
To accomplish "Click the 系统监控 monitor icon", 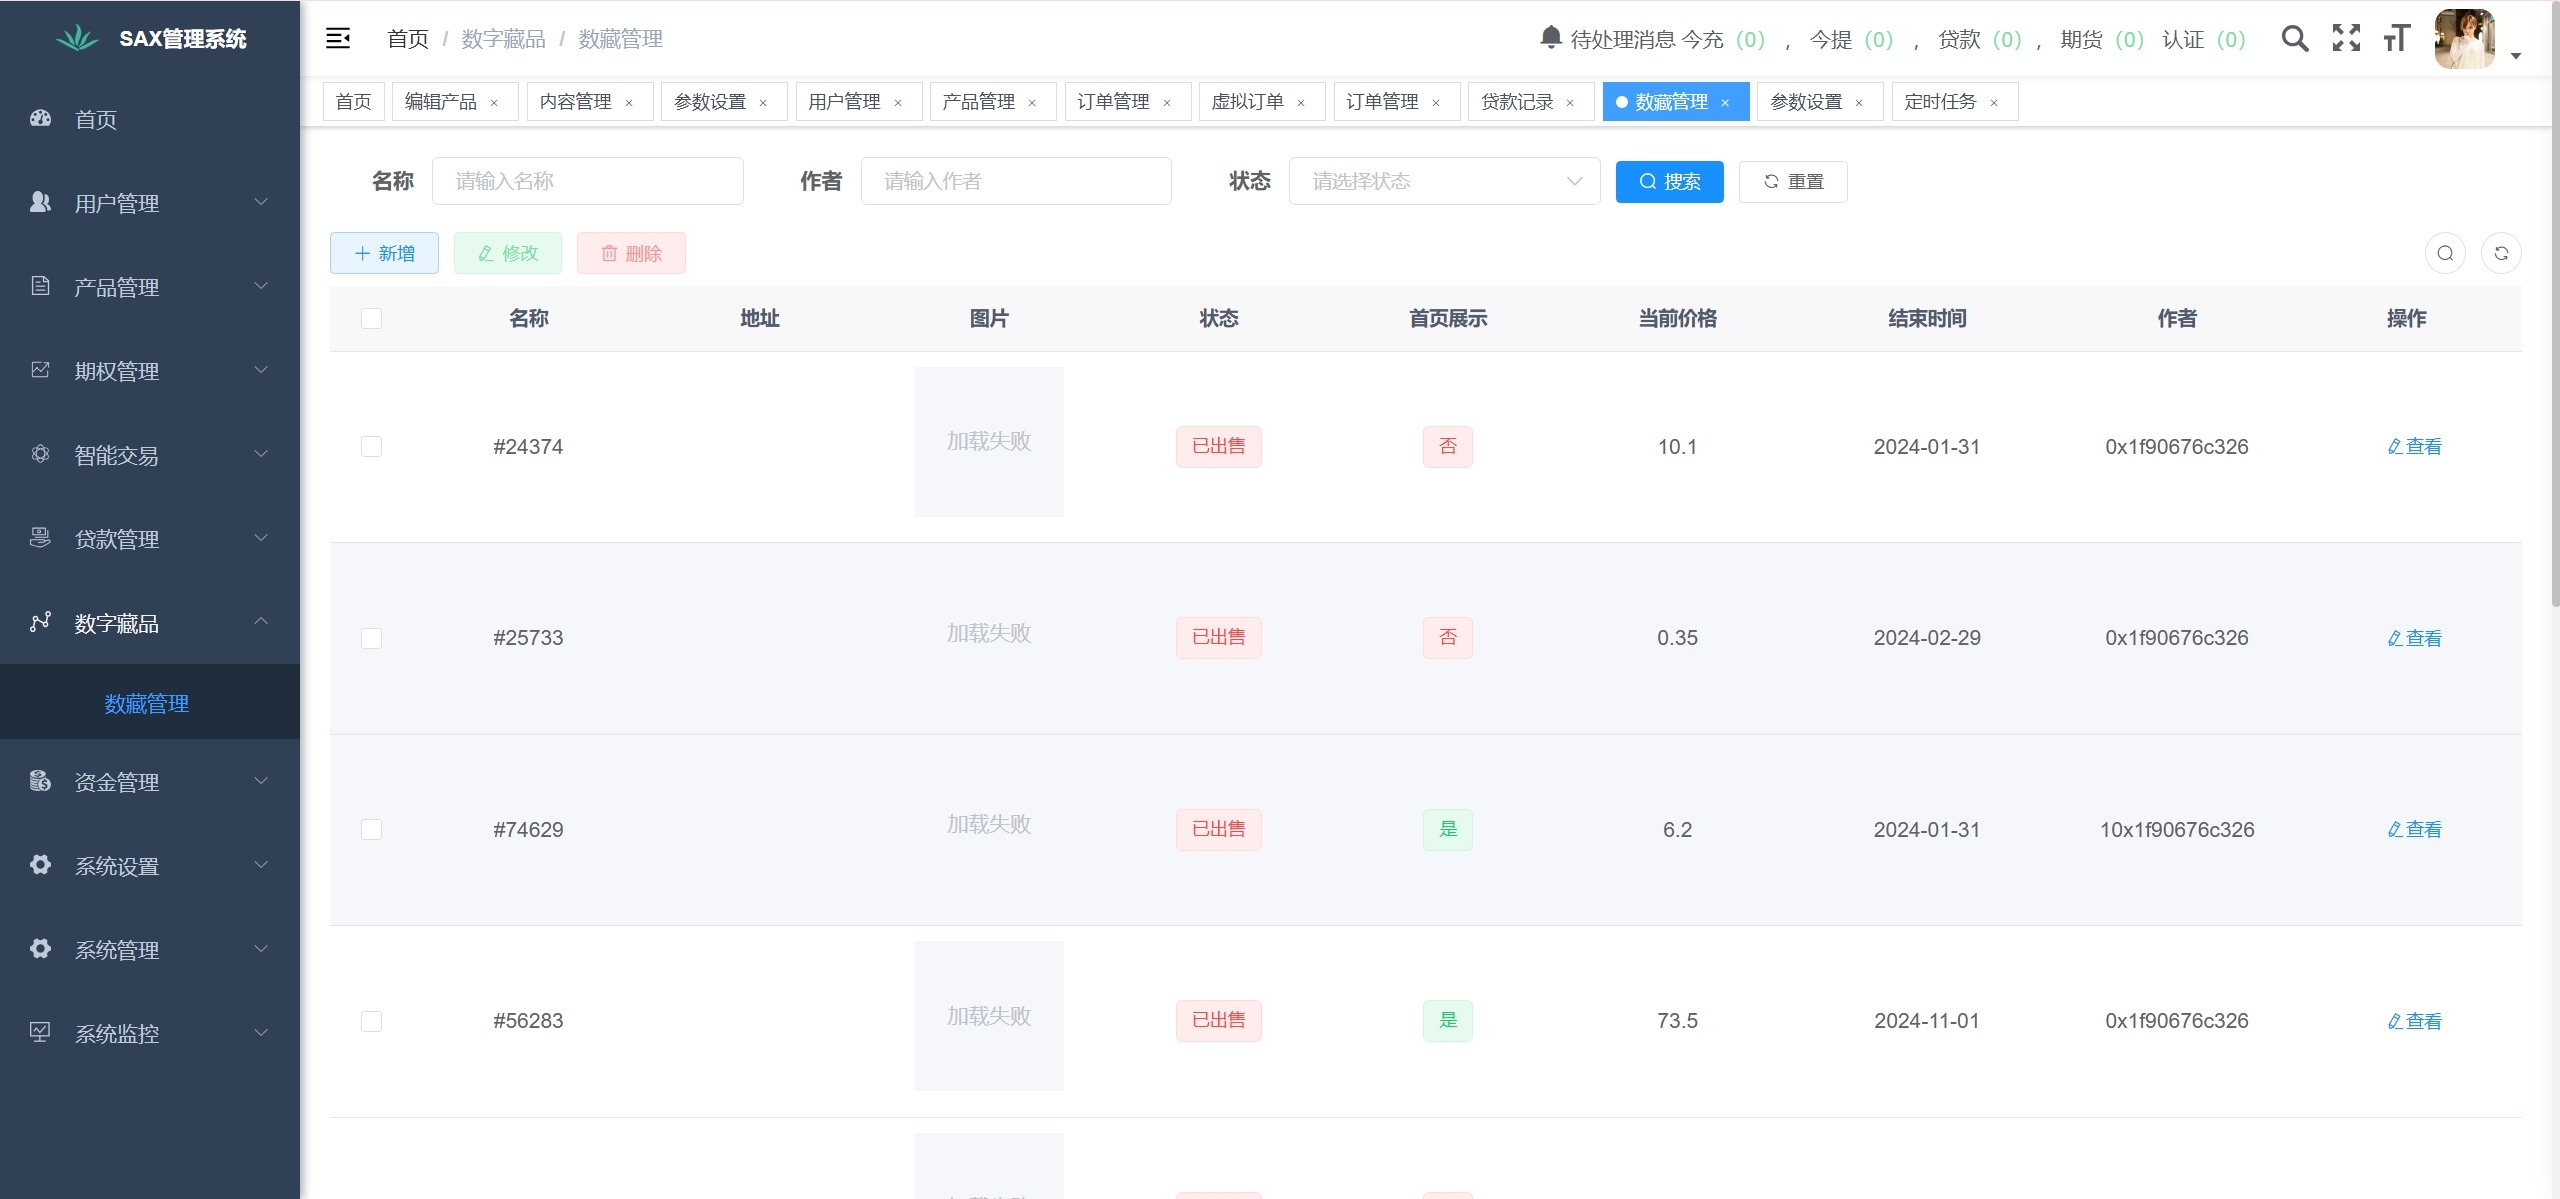I will point(40,1032).
